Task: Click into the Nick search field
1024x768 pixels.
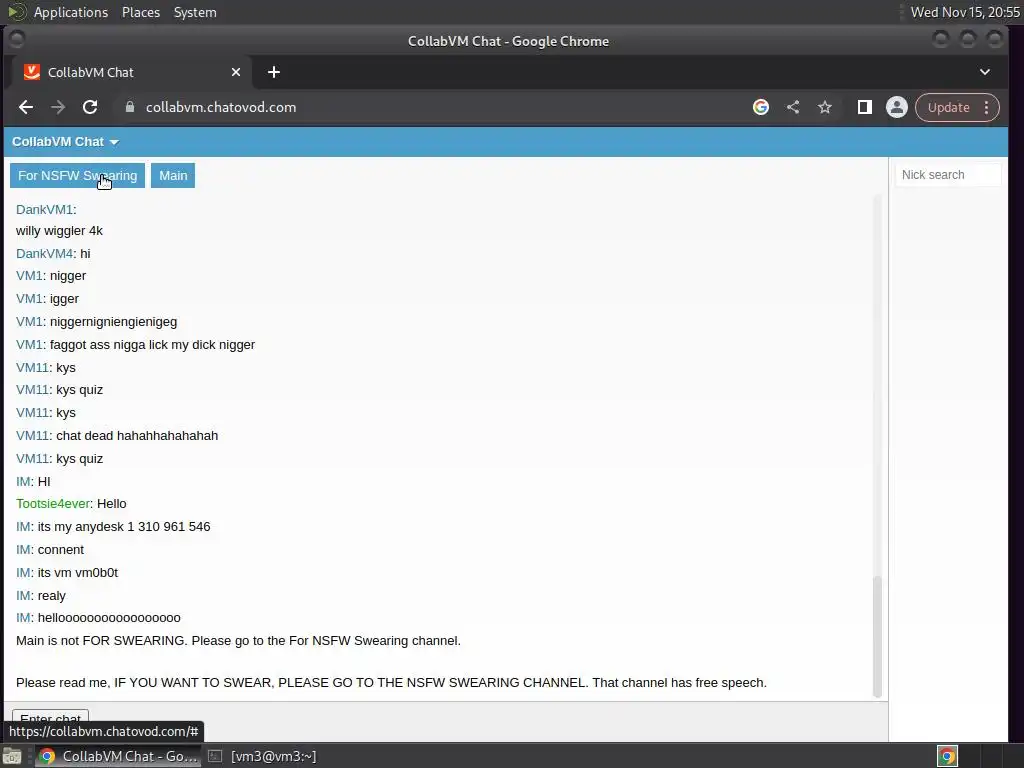Action: [948, 175]
